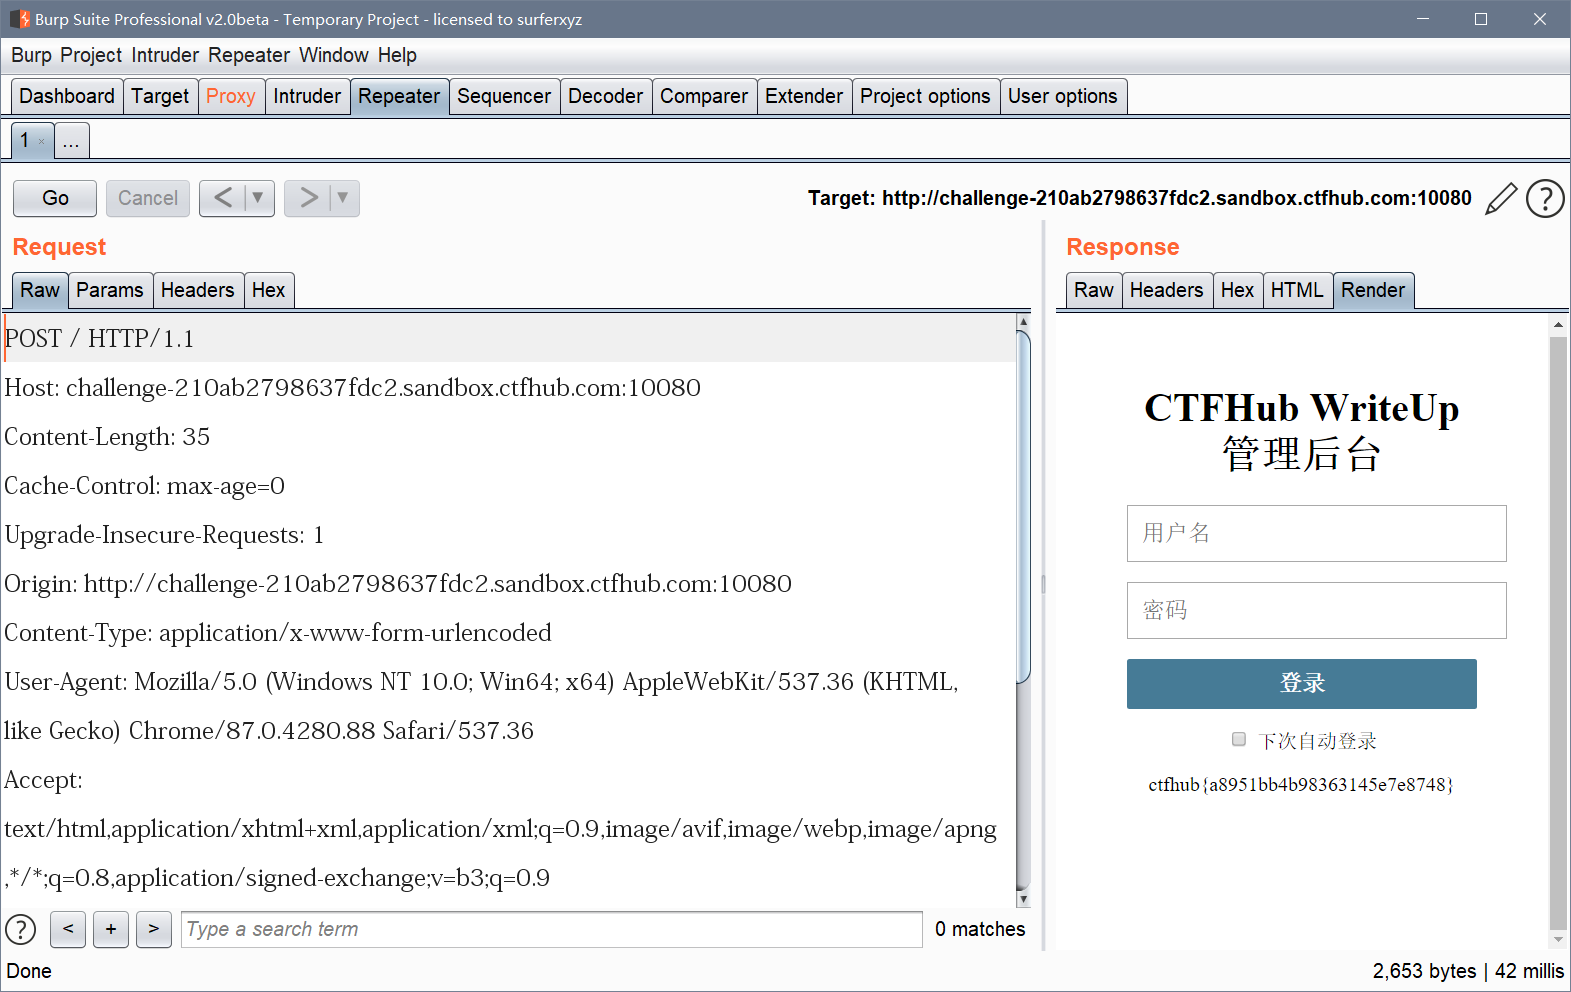
Task: Open the Comparer tab
Action: pyautogui.click(x=704, y=96)
